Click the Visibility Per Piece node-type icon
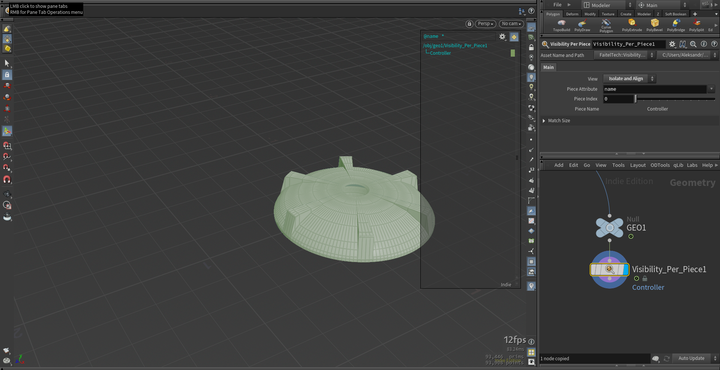The height and width of the screenshot is (370, 720). coord(545,44)
